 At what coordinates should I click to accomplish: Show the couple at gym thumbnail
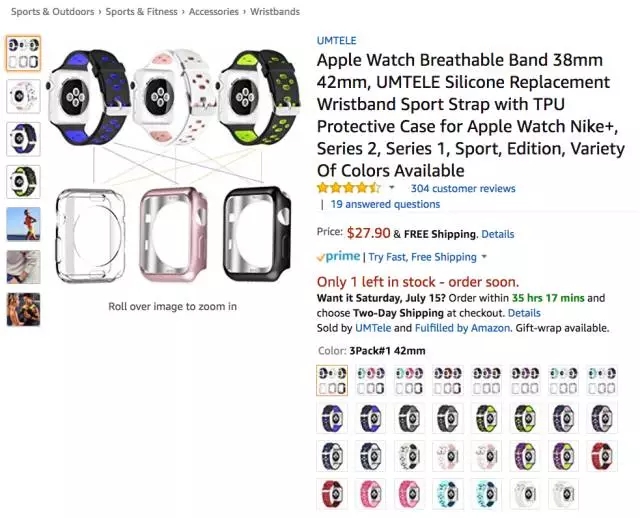(x=24, y=309)
